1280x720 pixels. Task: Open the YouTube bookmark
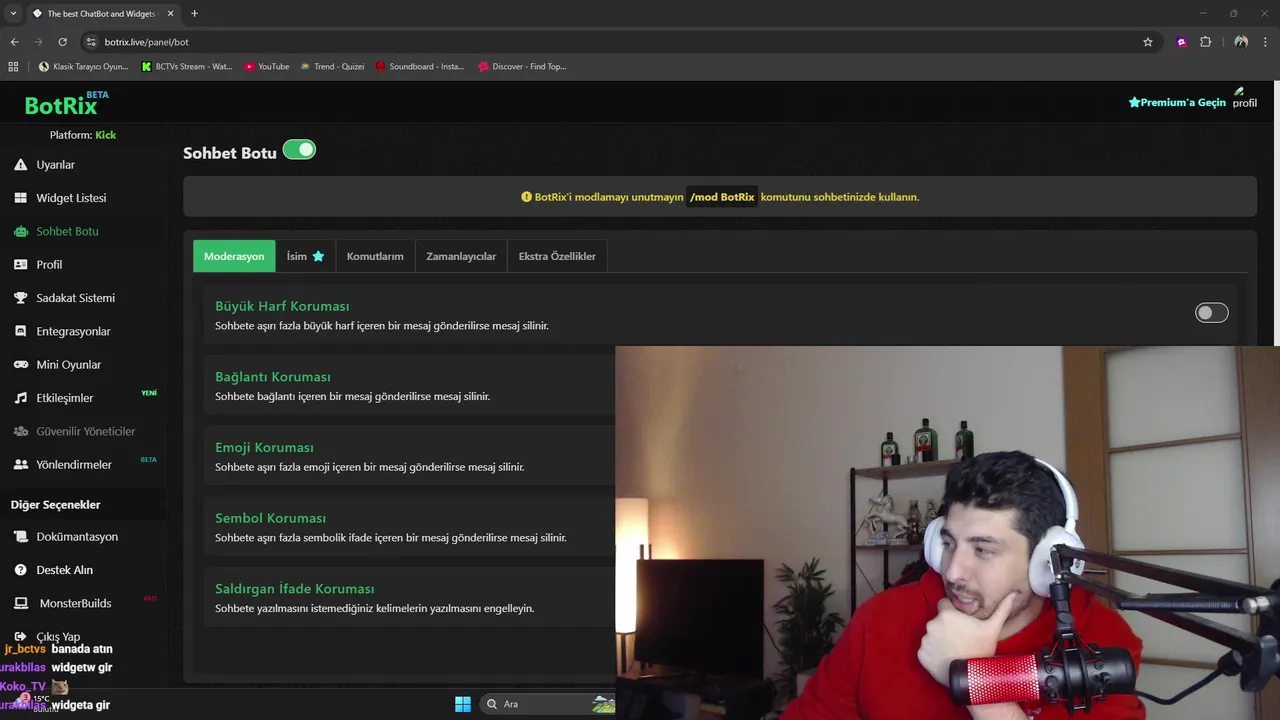click(x=267, y=67)
